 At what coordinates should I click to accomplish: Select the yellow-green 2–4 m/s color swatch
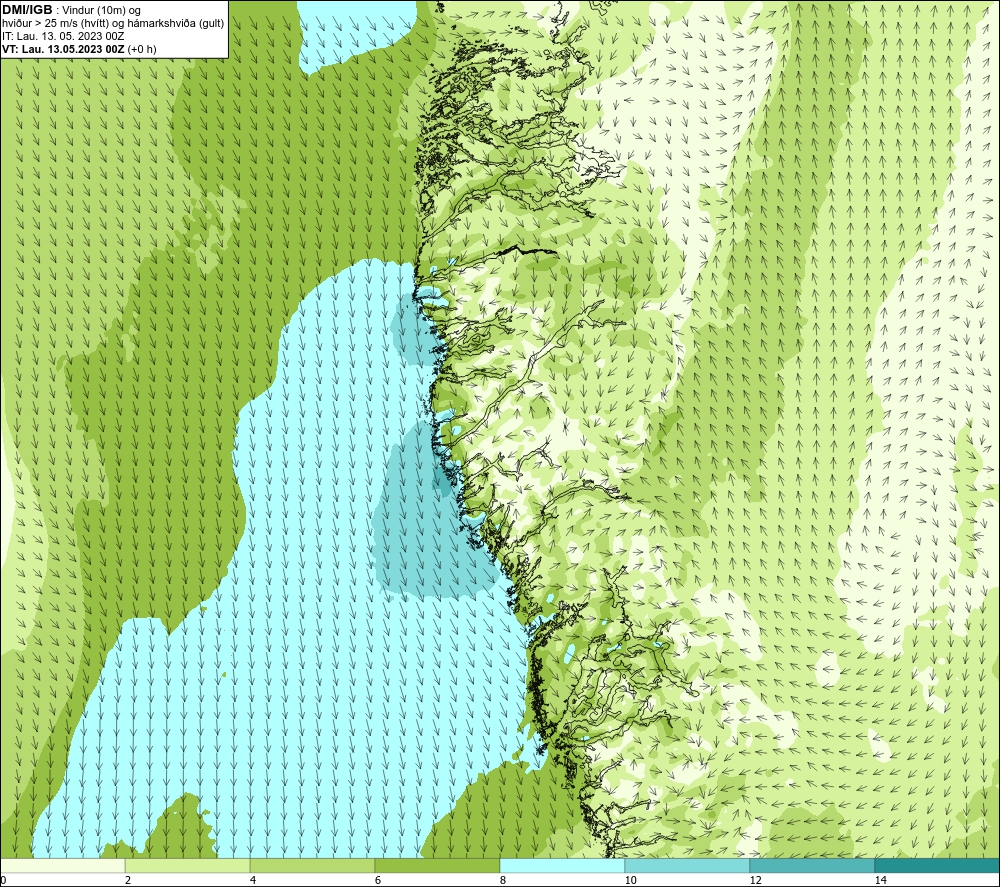point(188,865)
